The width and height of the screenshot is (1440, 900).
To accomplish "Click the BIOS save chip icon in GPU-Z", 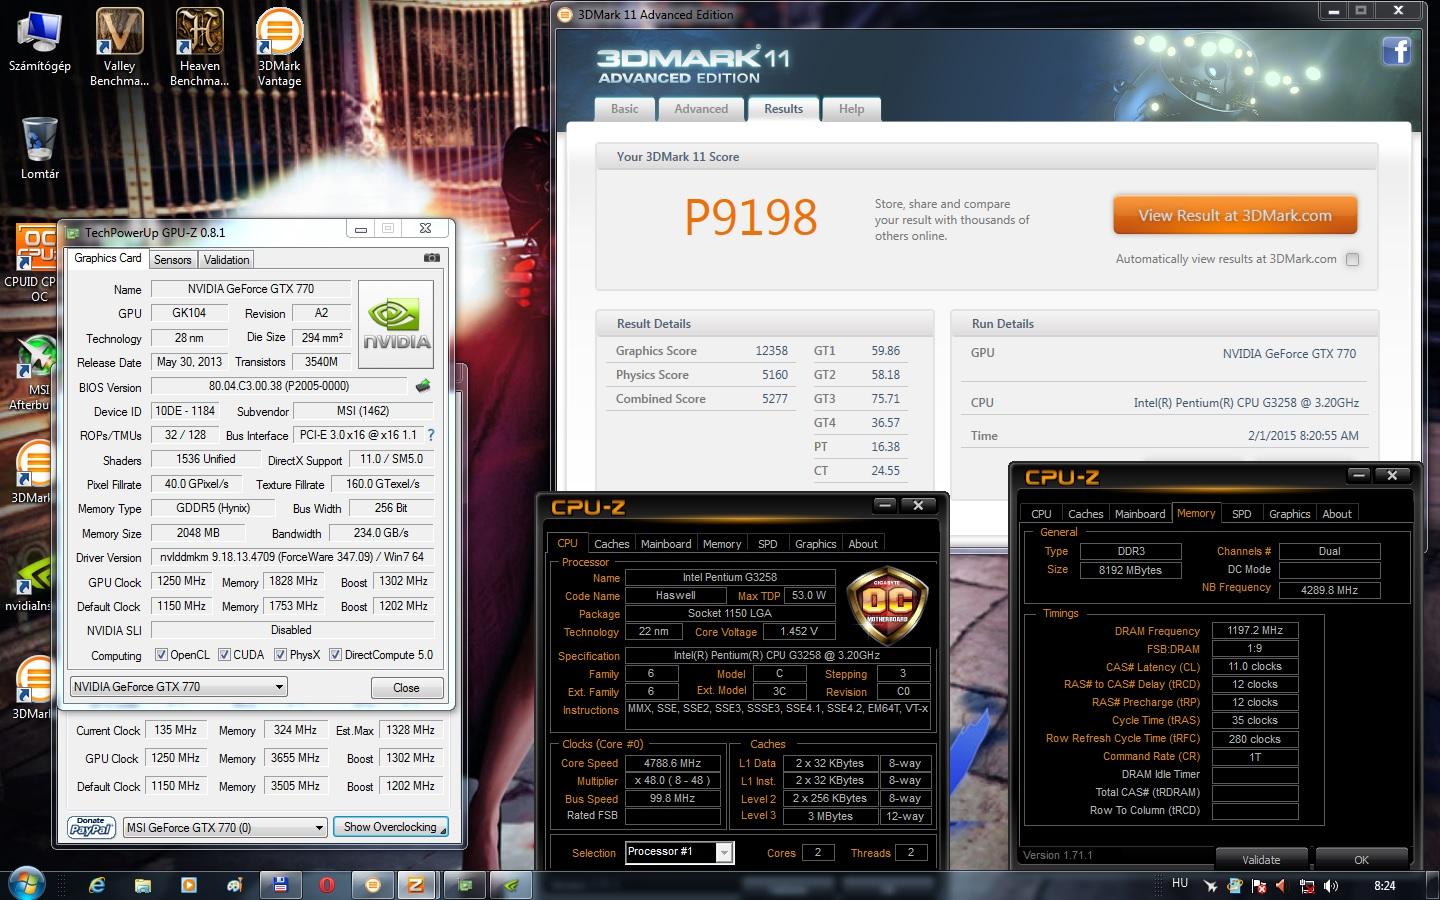I will click(x=424, y=386).
